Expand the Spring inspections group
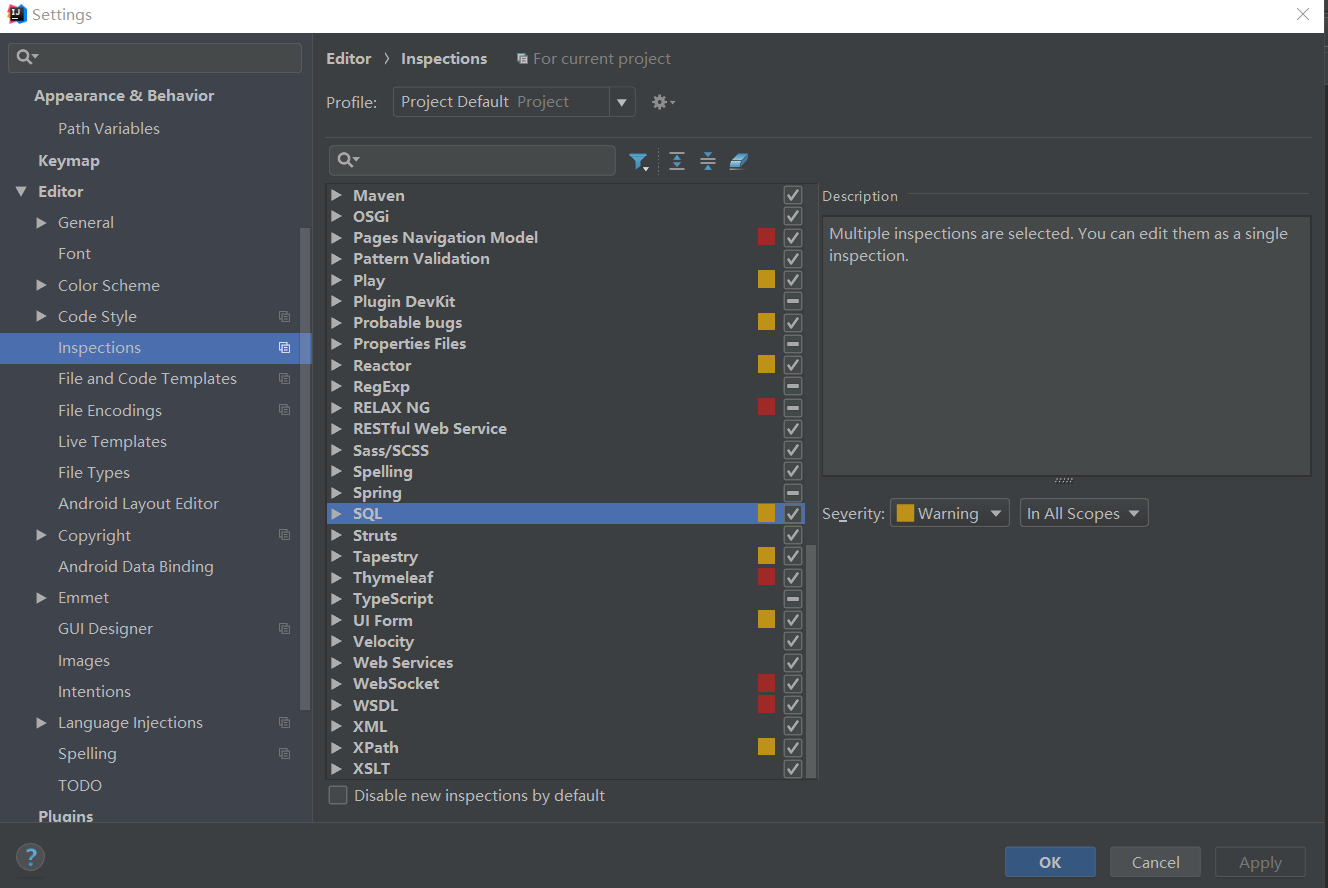1328x888 pixels. pyautogui.click(x=337, y=493)
